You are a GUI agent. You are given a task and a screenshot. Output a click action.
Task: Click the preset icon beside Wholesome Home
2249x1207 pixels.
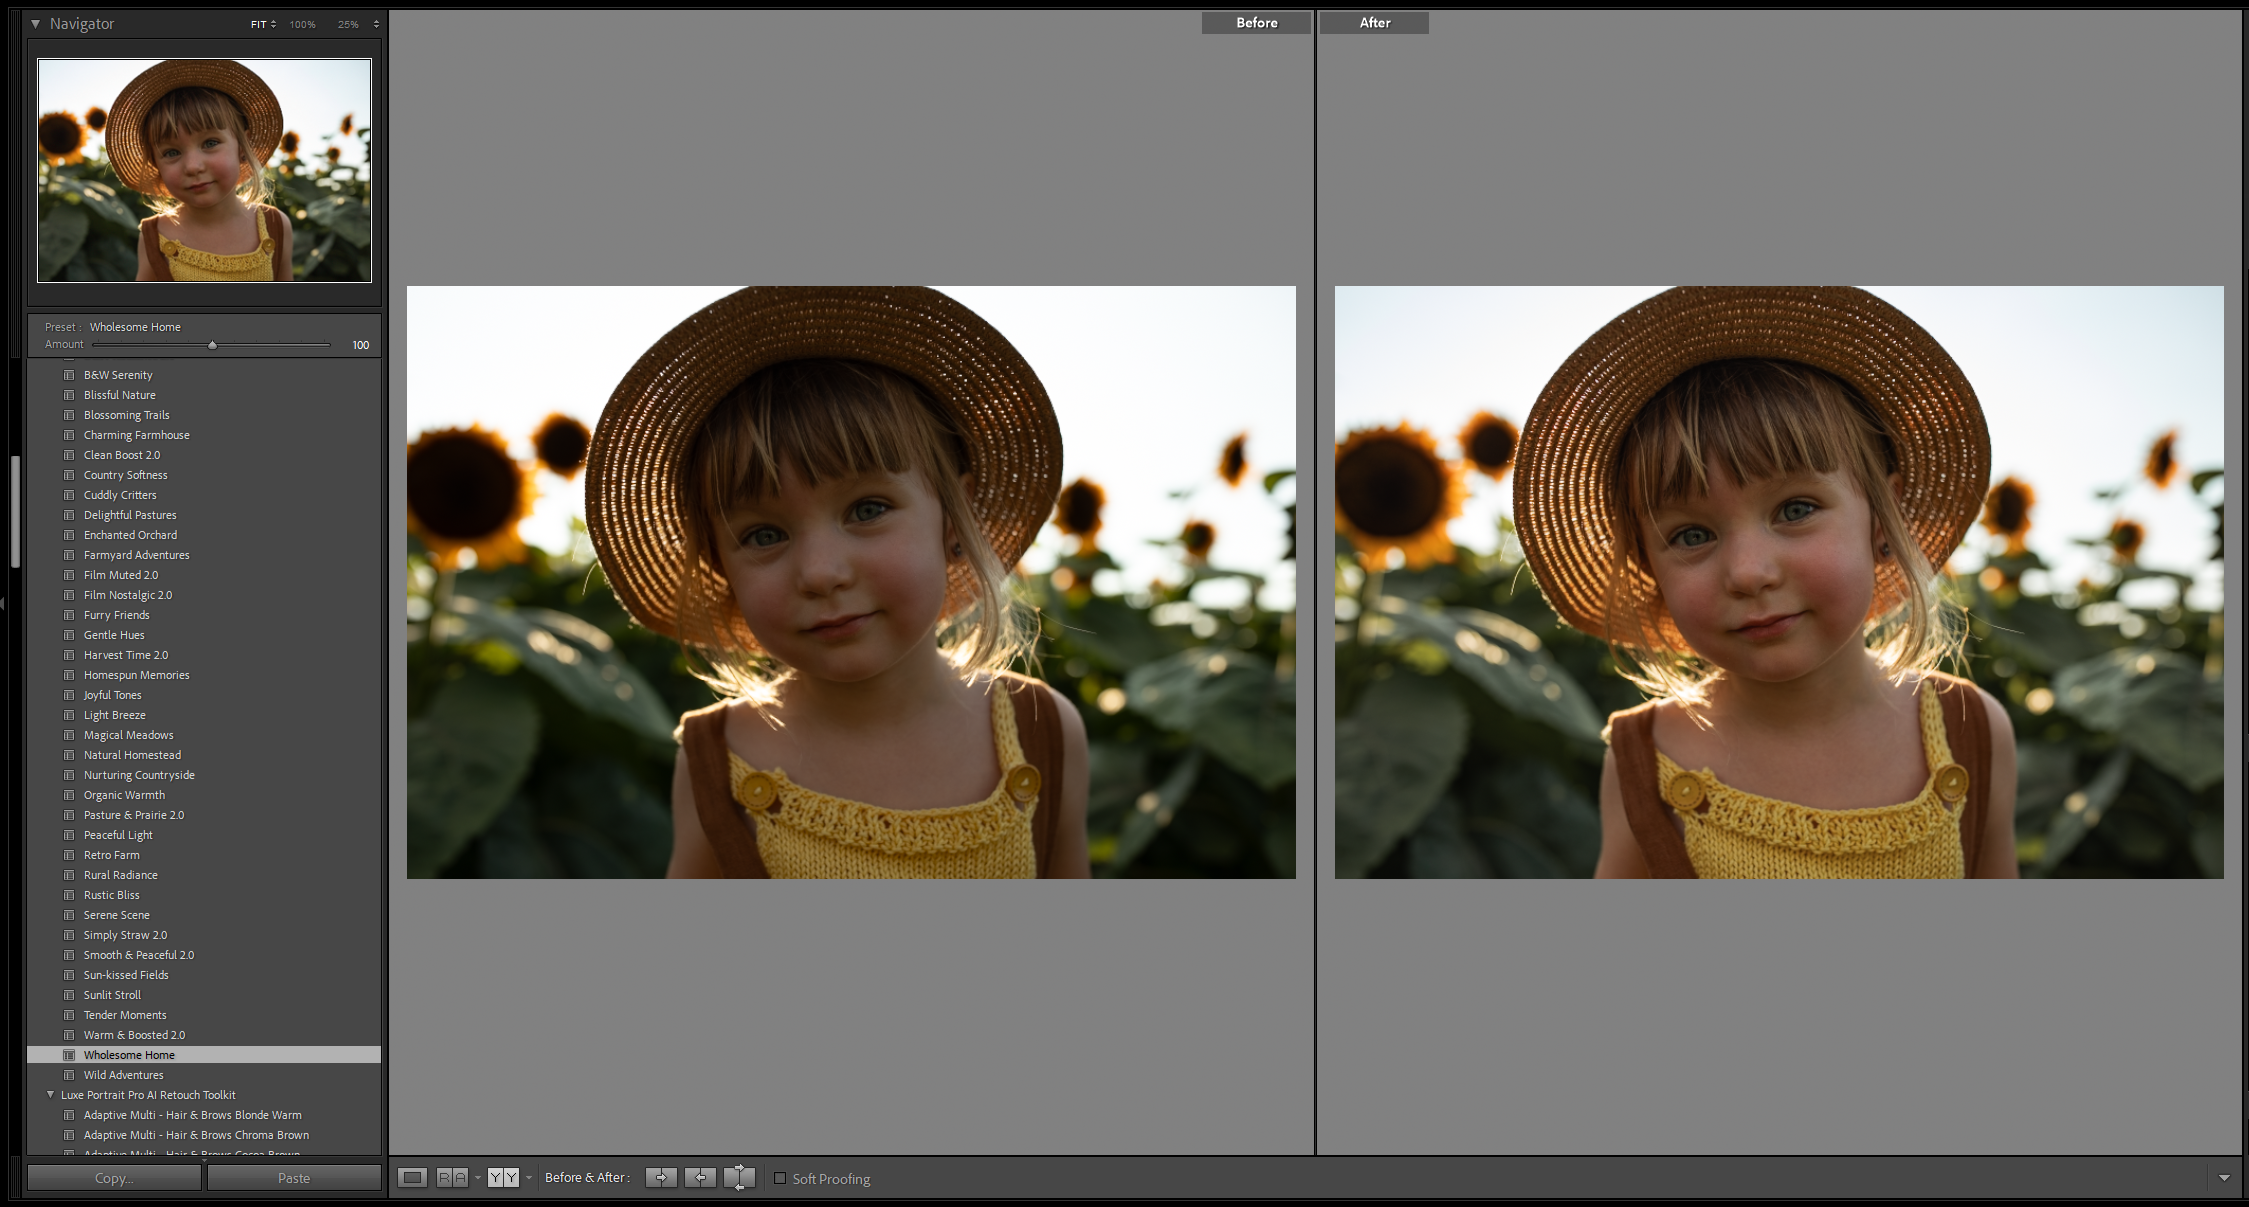69,1055
